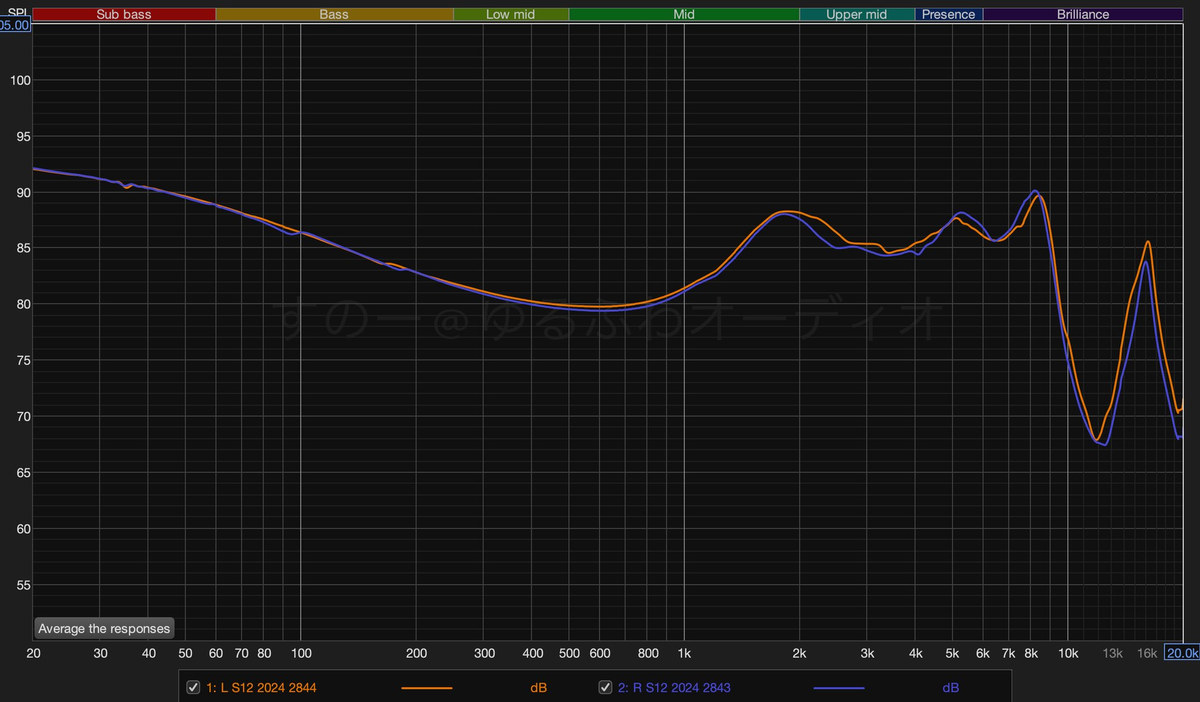Screen dimensions: 1200x702
Task: Click the blue dB readout in the legend
Action: (x=951, y=688)
